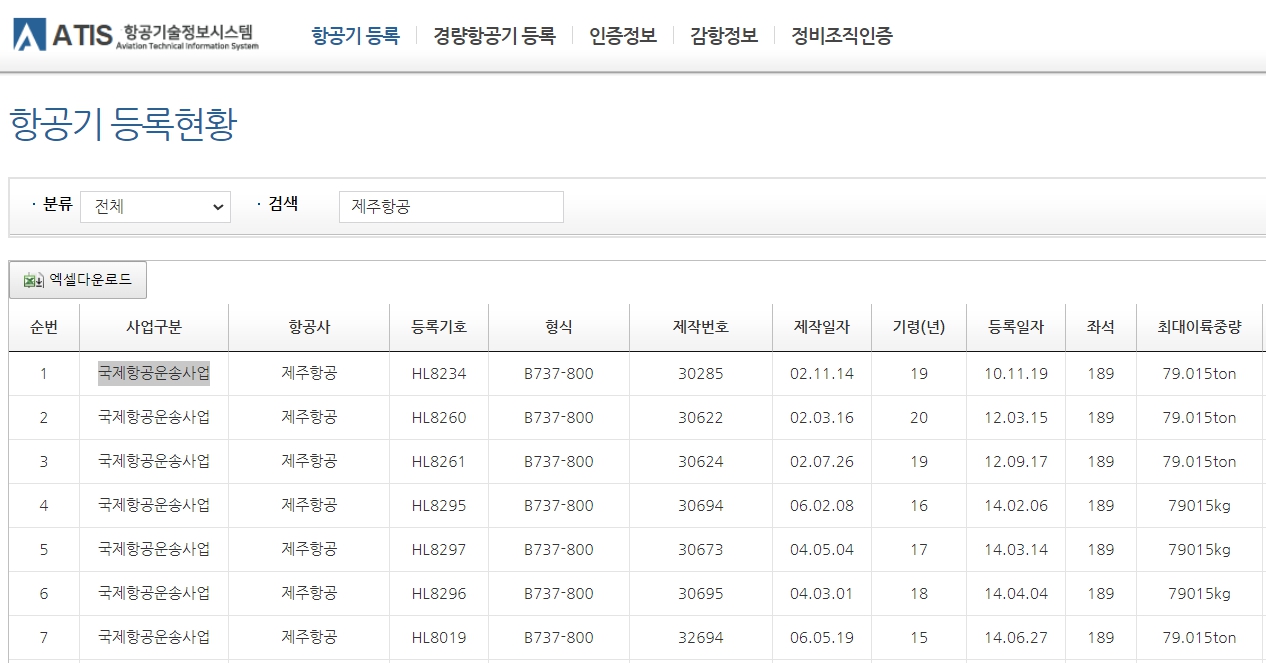Viewport: 1266px width, 663px height.
Task: Select the B737-800 cell for HL8295
Action: [557, 505]
